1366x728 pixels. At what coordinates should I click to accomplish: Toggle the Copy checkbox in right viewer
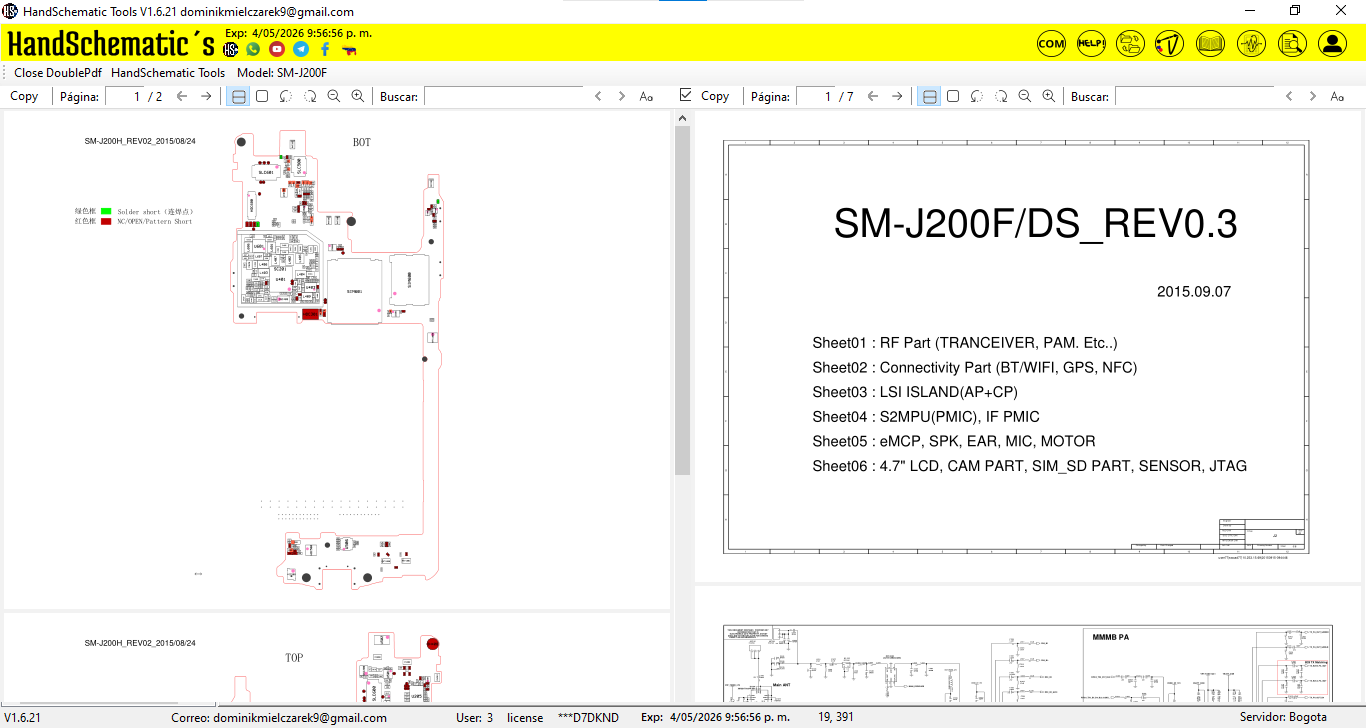[685, 95]
